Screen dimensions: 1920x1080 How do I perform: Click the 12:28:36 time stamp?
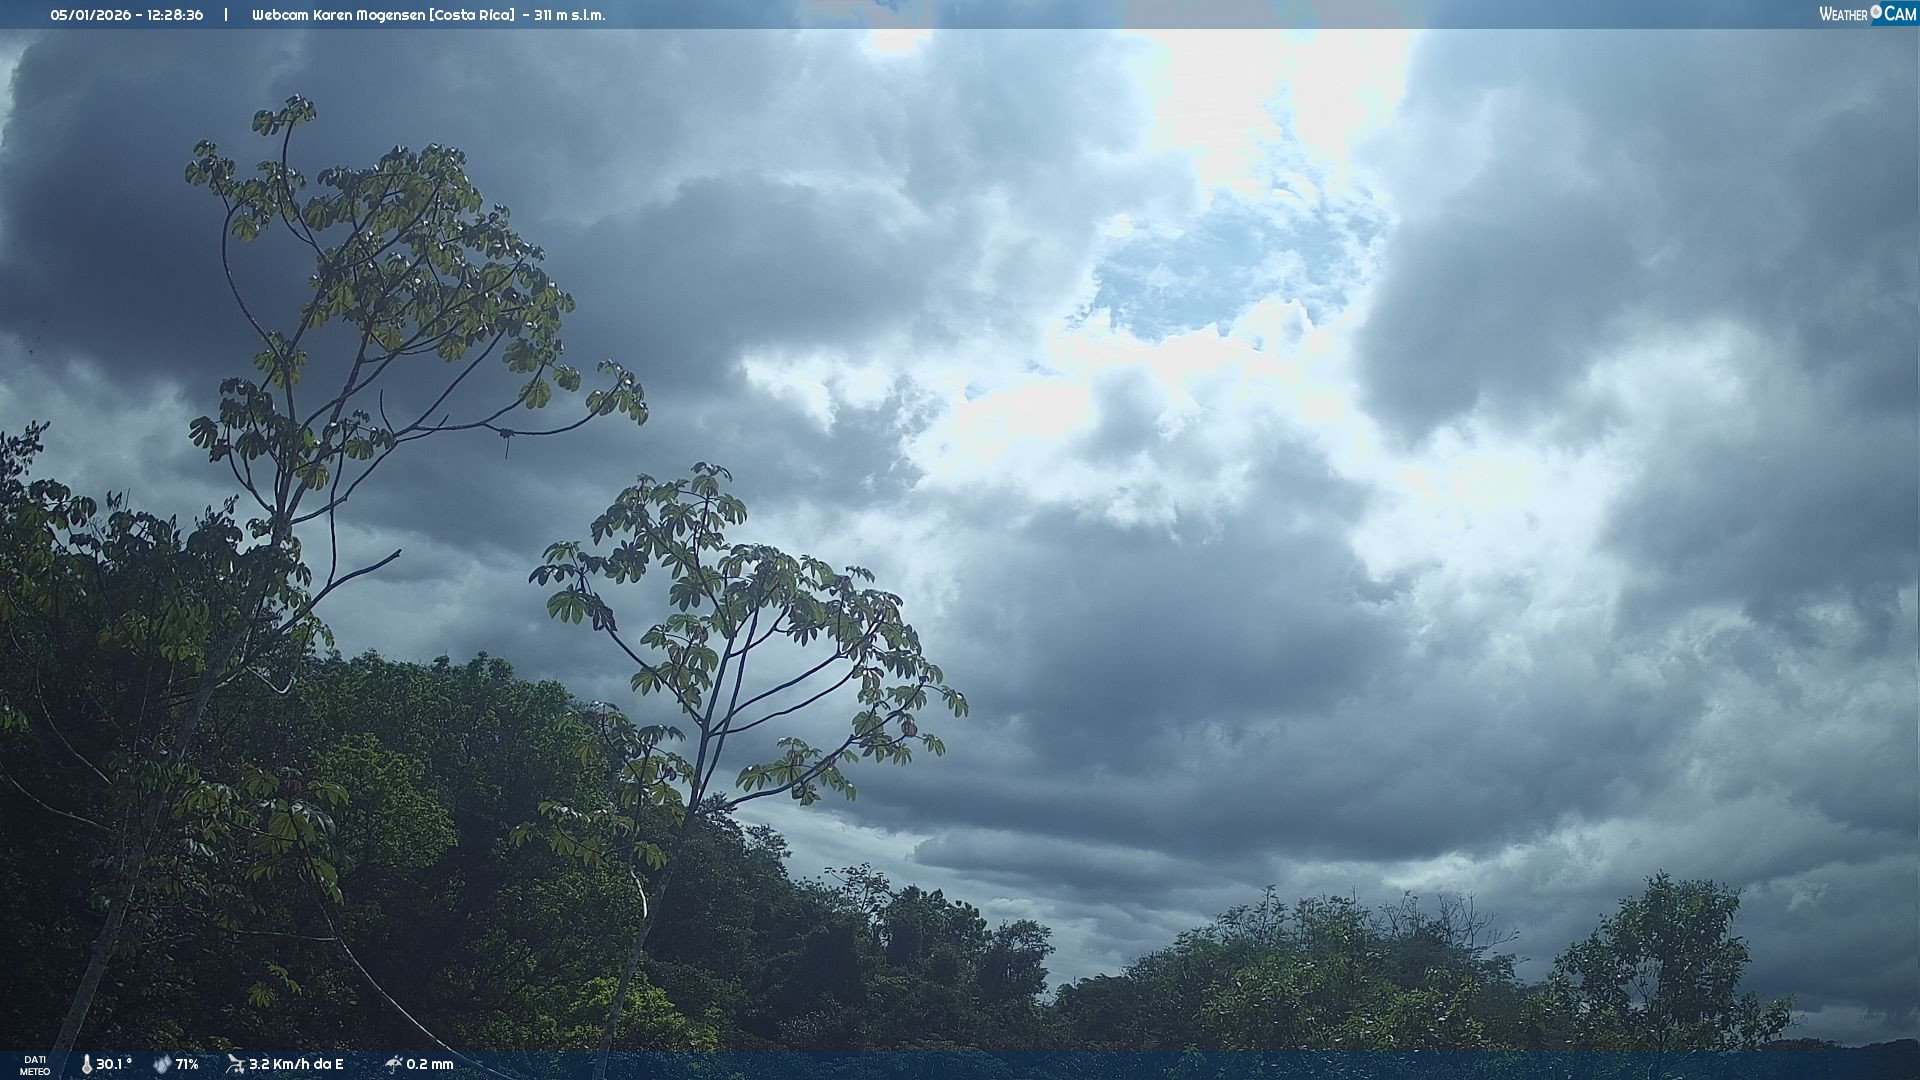175,15
